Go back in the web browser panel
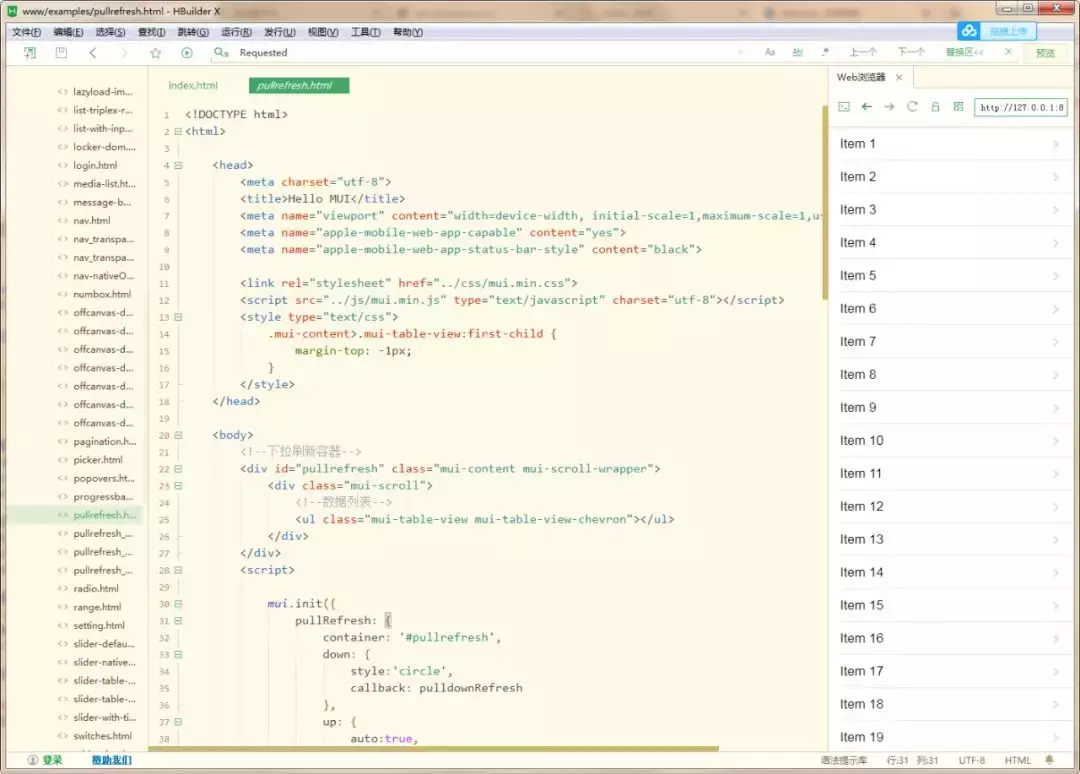1080x774 pixels. pyautogui.click(x=867, y=107)
